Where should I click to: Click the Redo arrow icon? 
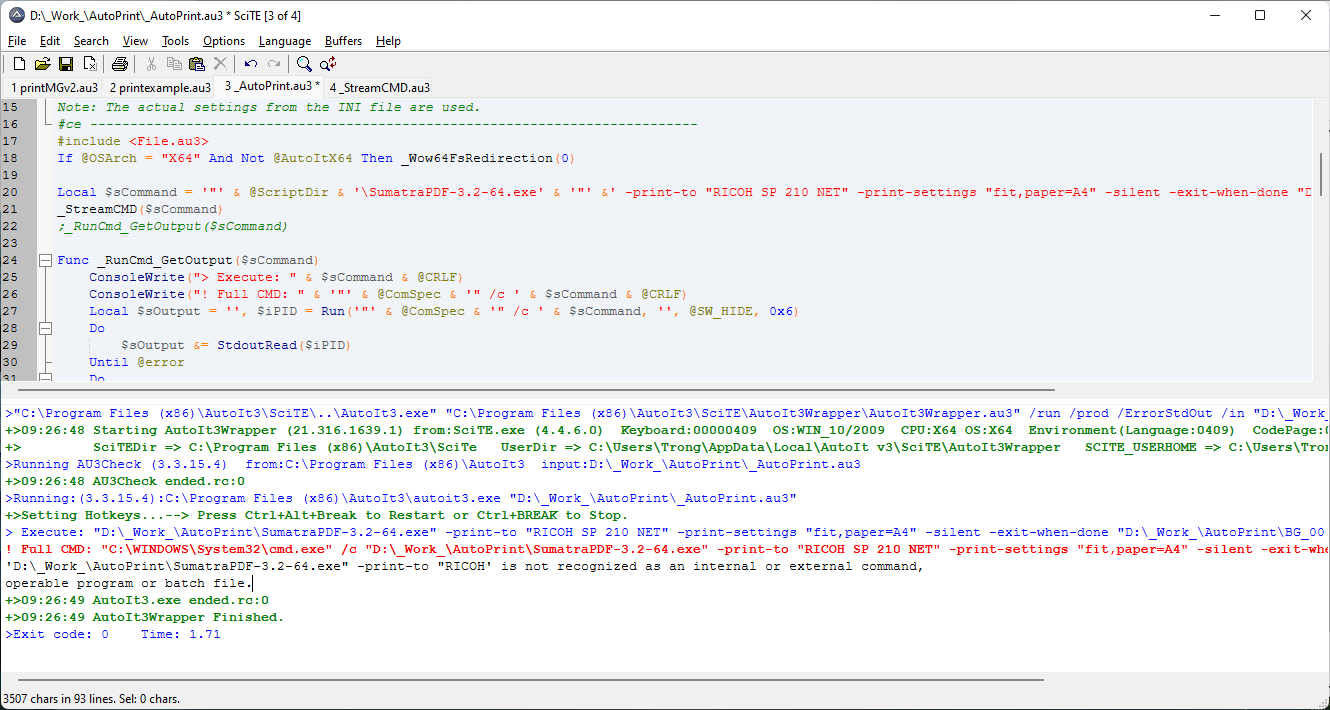click(x=274, y=64)
